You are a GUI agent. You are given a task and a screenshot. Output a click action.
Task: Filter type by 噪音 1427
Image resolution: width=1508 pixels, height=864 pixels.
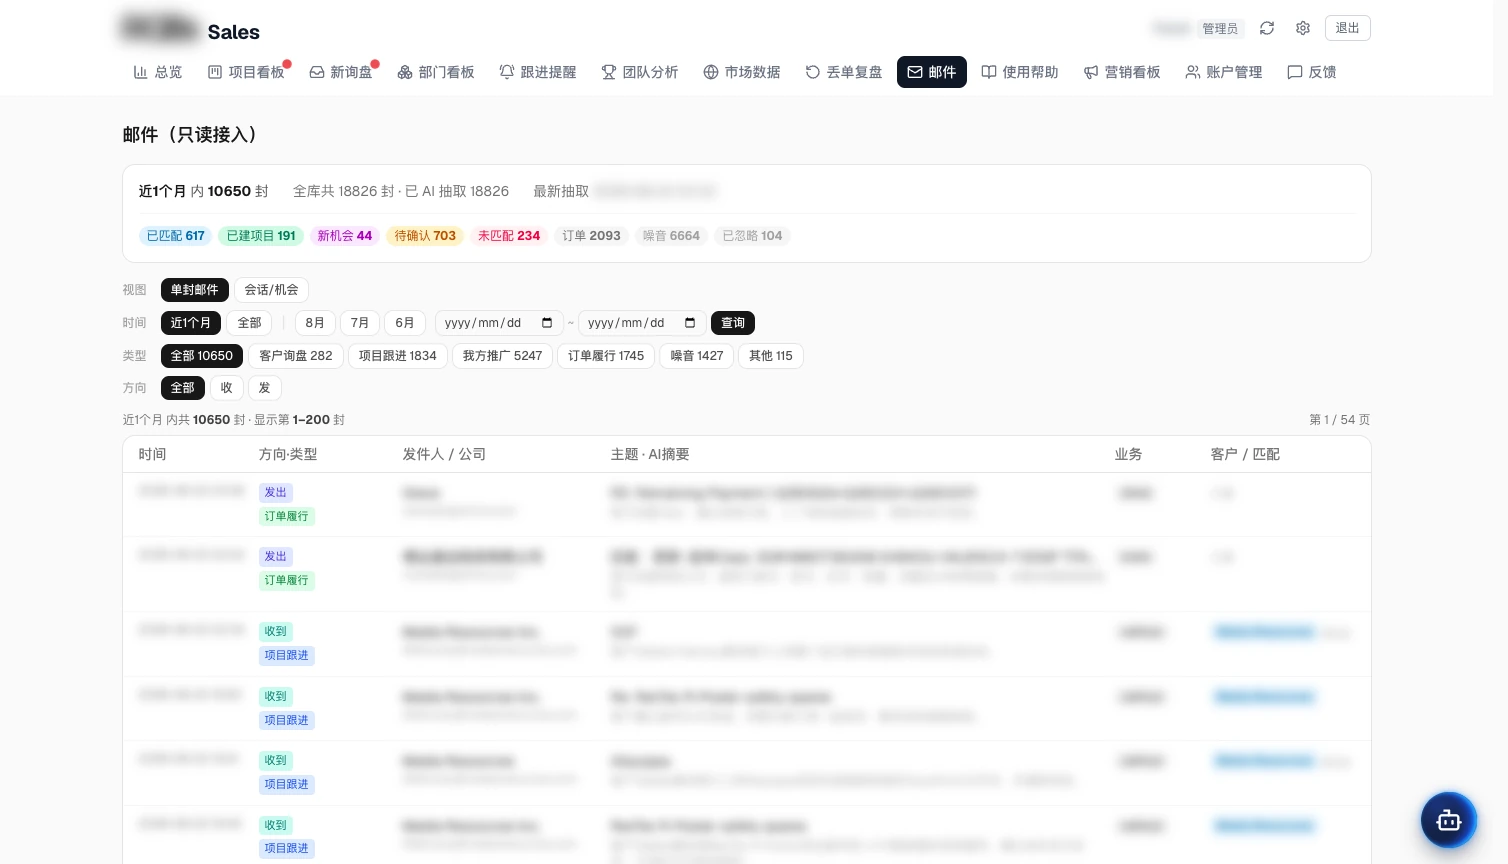[x=697, y=356]
